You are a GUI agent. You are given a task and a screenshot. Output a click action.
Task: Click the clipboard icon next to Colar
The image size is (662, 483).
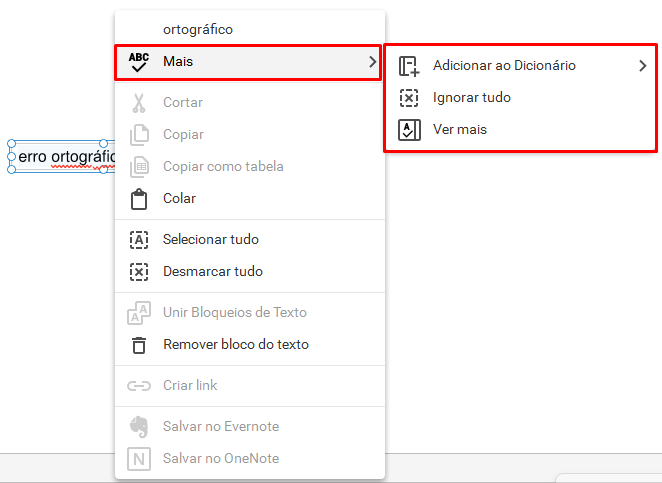(138, 199)
